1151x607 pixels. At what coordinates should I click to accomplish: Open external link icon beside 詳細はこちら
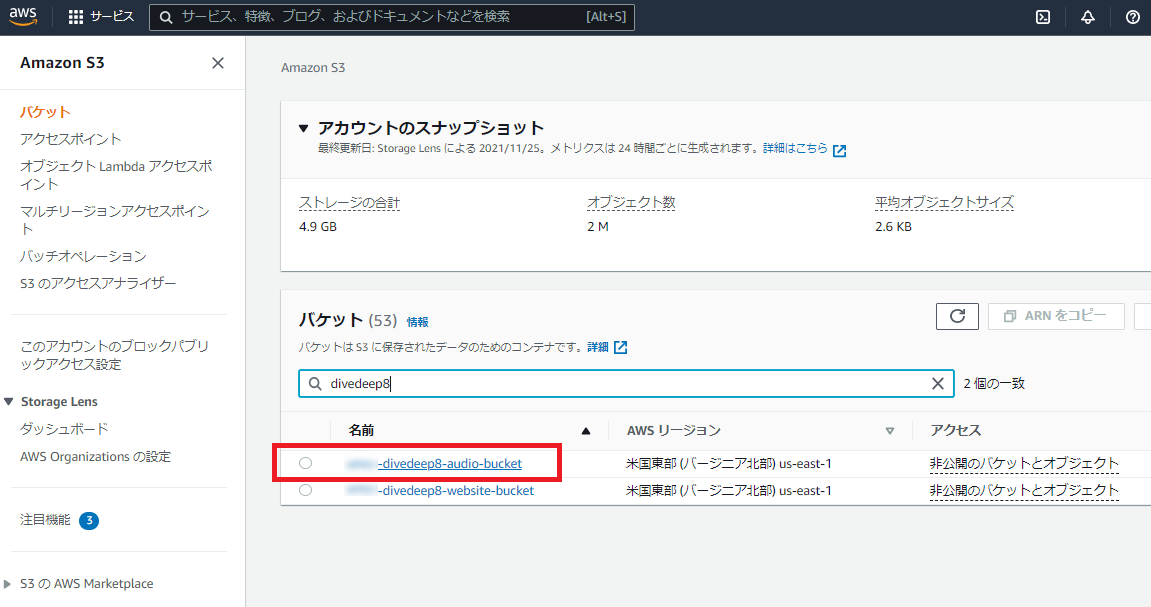pyautogui.click(x=840, y=150)
